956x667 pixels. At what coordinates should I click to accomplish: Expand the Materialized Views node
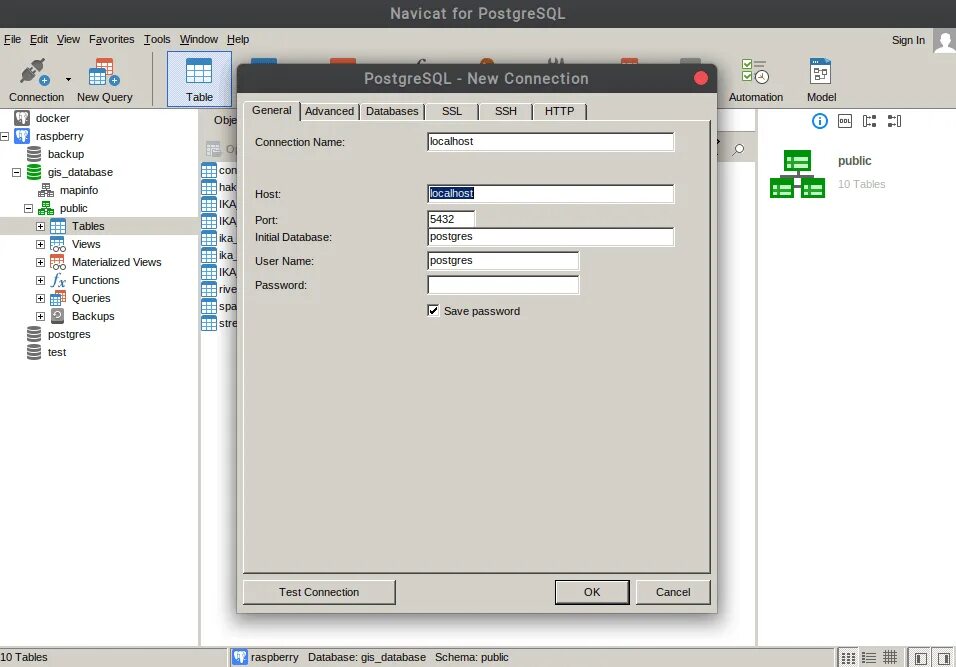tap(40, 262)
